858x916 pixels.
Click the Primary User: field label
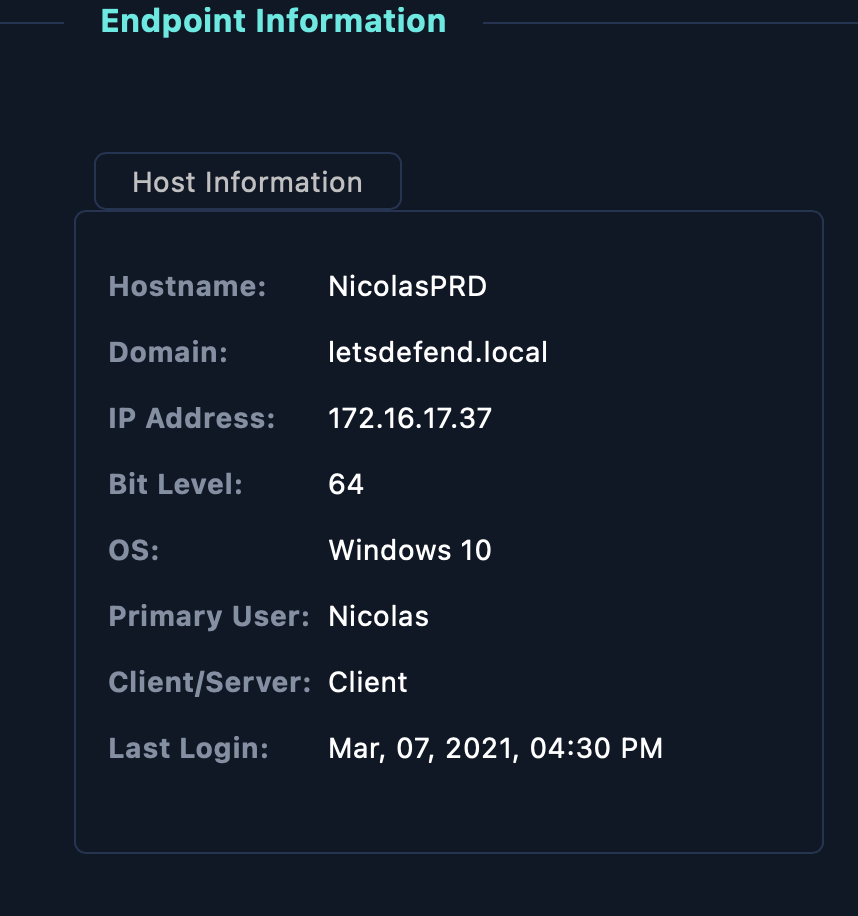(x=209, y=616)
